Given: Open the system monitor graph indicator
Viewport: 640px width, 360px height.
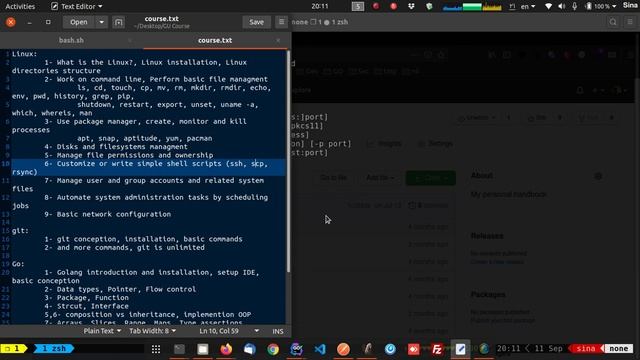Looking at the screenshot, I should pyautogui.click(x=472, y=6).
